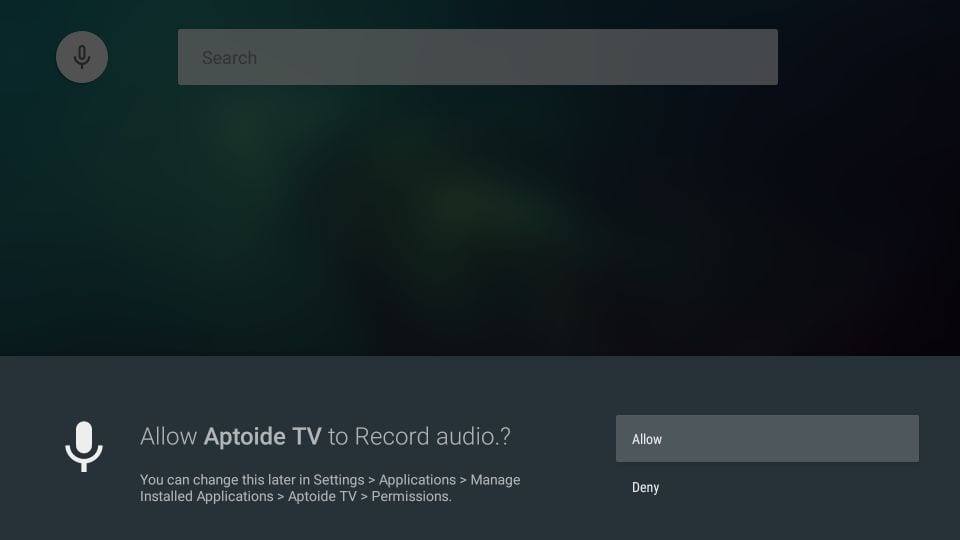Screen dimensions: 960x540
Task: Focus the Search input field
Action: (x=478, y=57)
